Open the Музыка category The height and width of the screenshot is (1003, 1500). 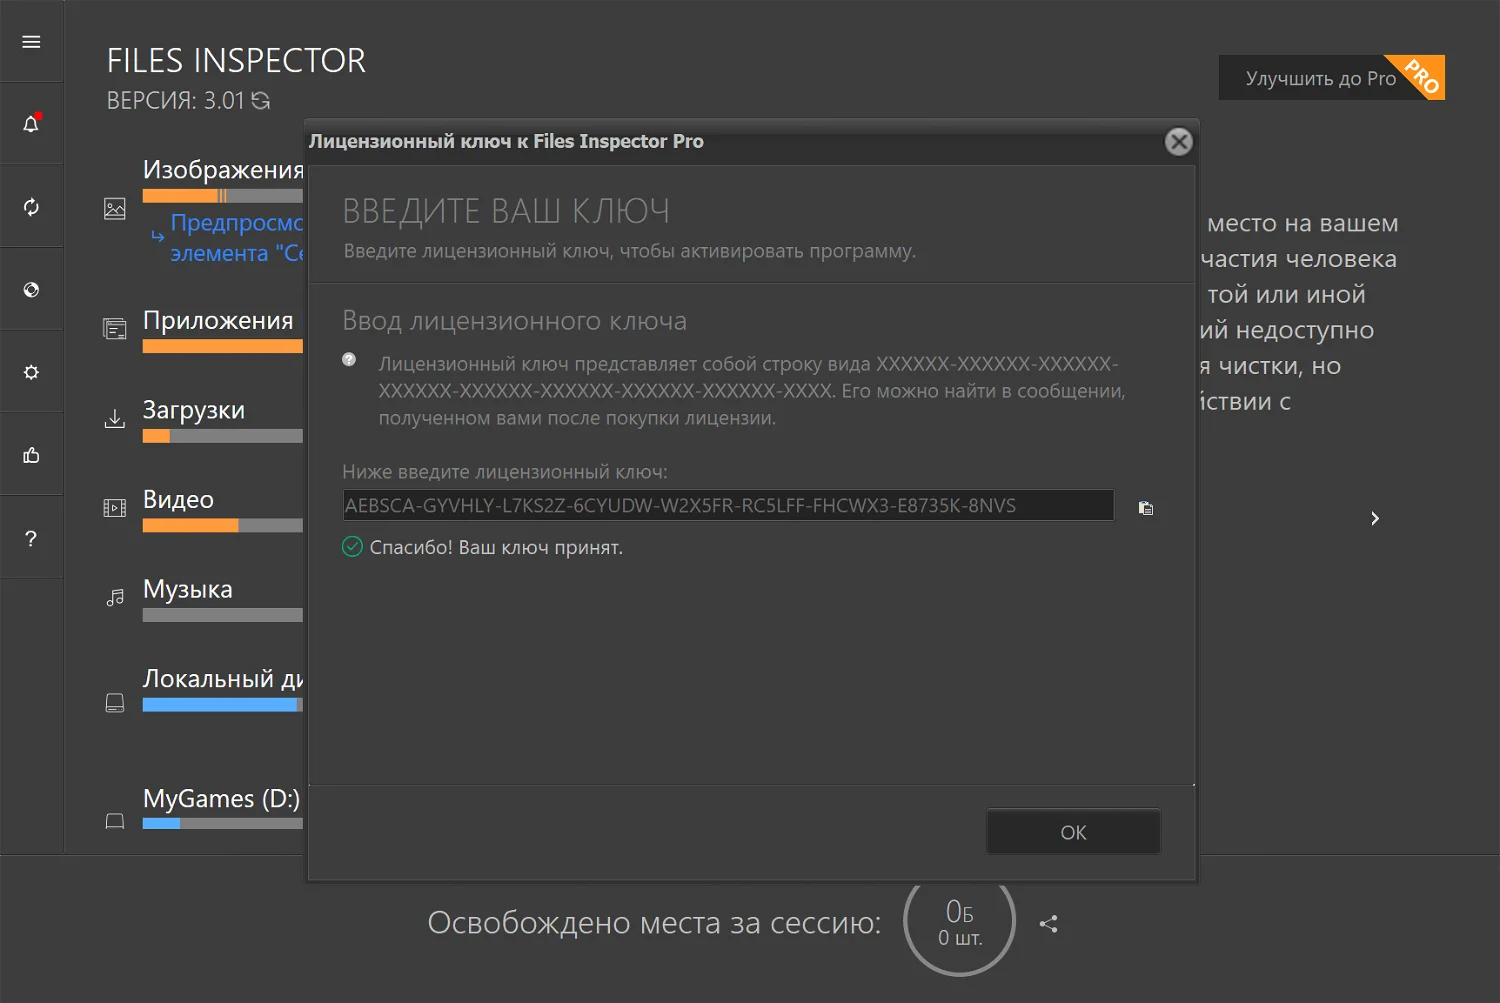pyautogui.click(x=188, y=589)
